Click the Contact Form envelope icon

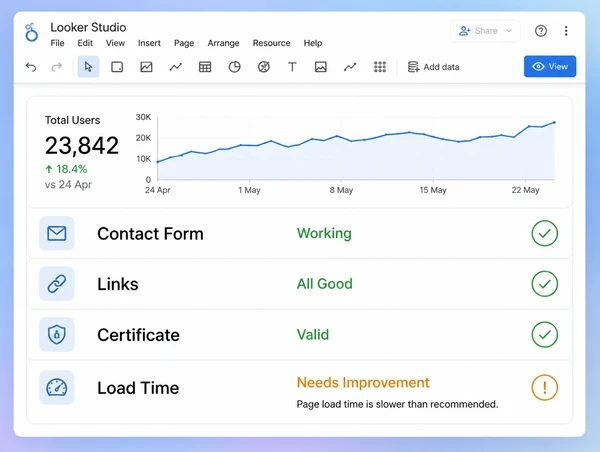coord(57,233)
